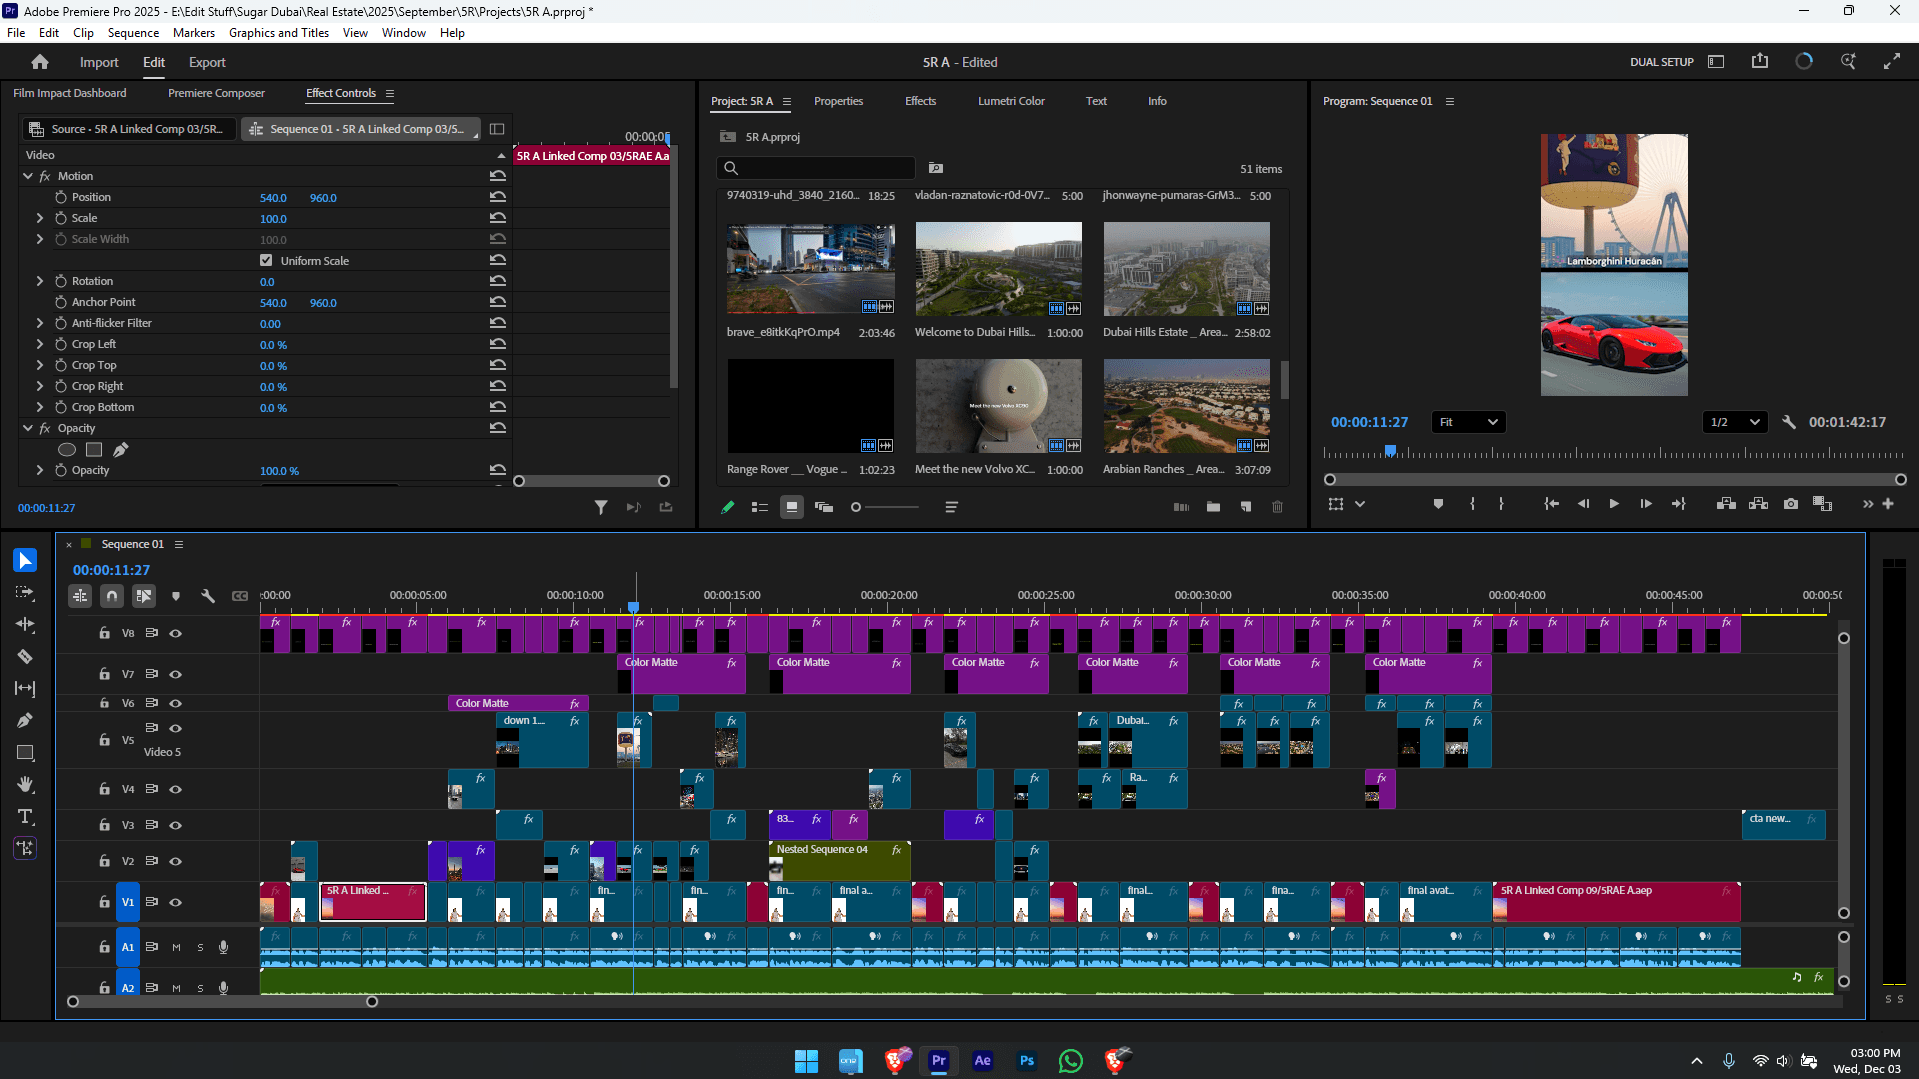Click the project thumbnail zoom slider

click(x=856, y=507)
